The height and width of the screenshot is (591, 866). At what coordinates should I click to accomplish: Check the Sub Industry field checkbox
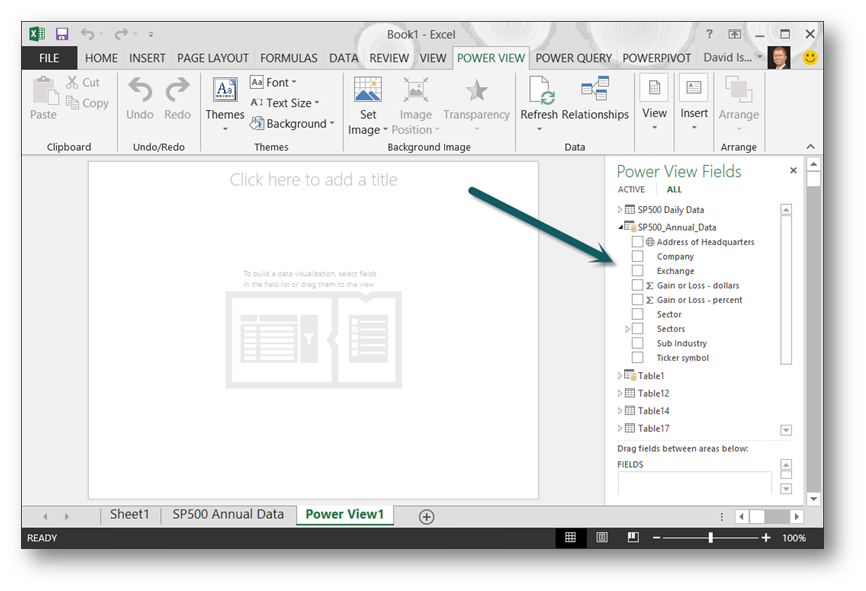pos(637,343)
